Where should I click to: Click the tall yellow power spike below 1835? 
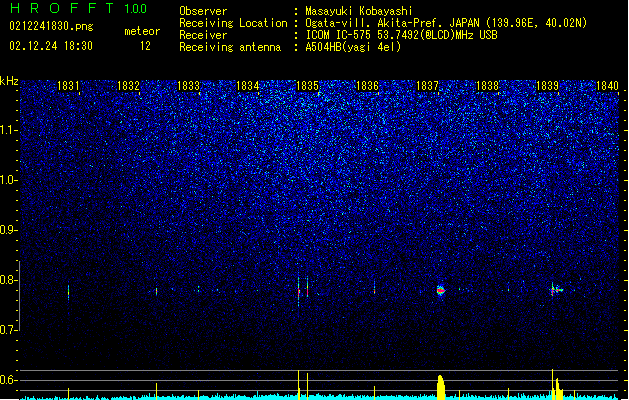(x=298, y=384)
